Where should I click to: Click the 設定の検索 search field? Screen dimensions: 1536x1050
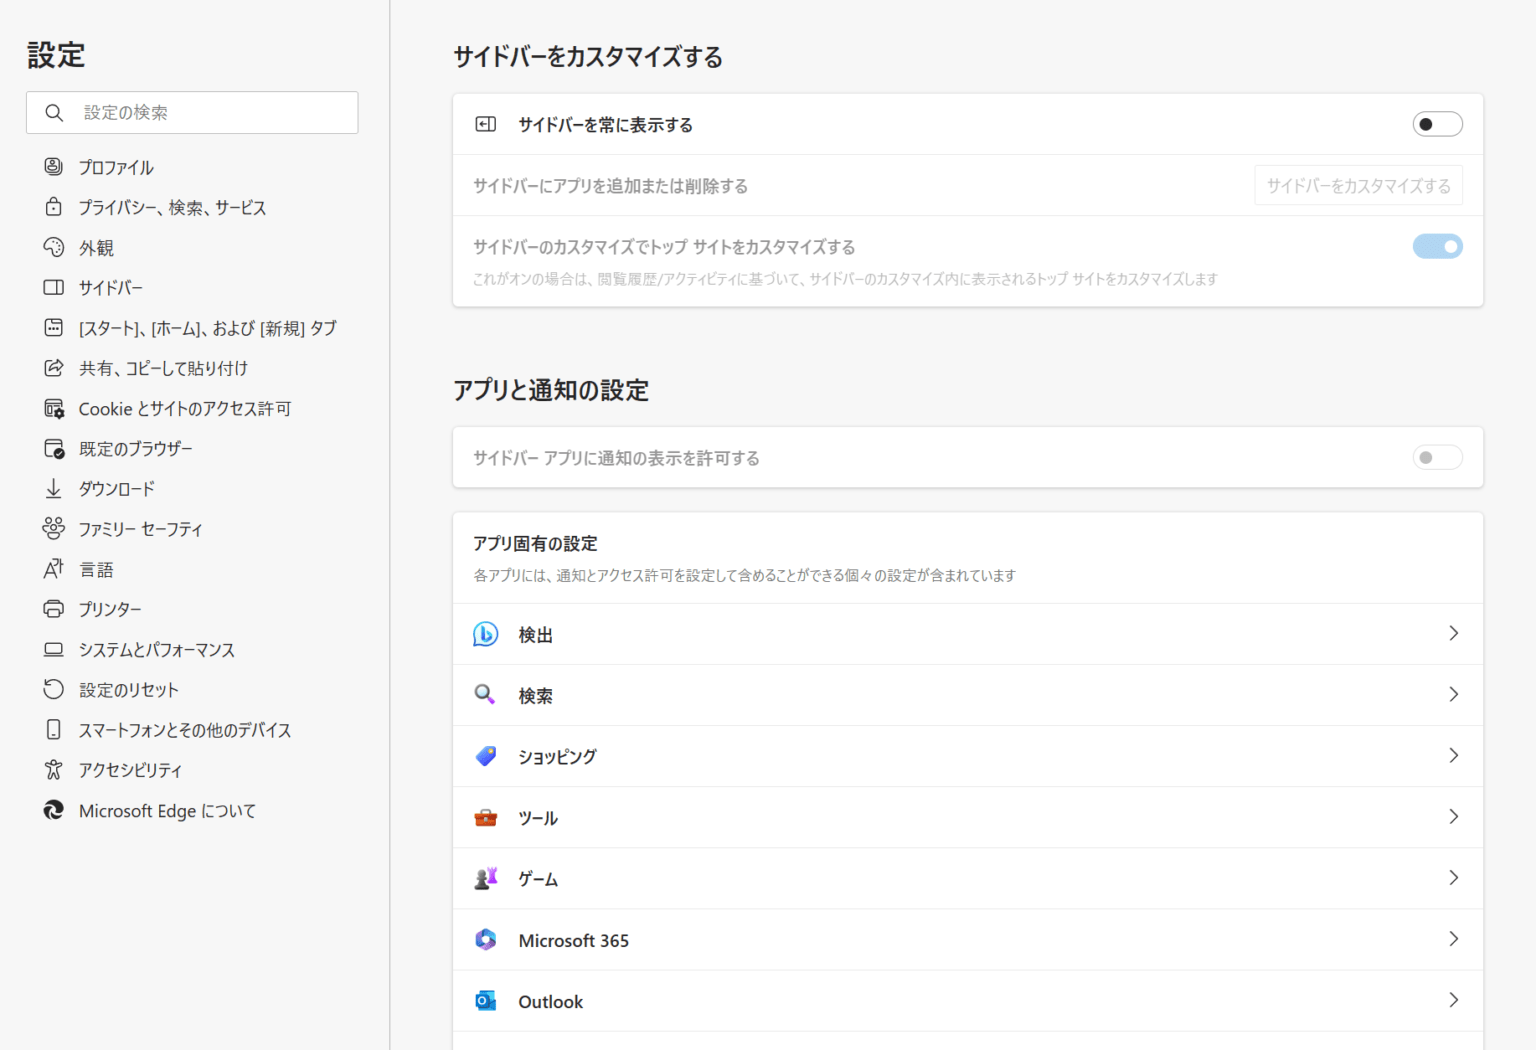(x=191, y=112)
